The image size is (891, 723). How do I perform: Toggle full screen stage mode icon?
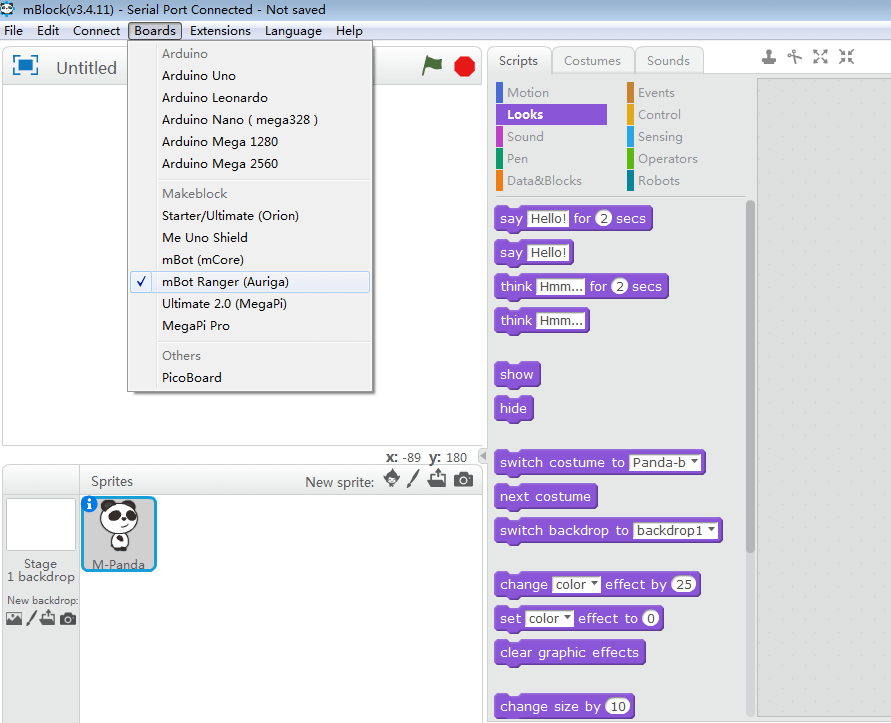[26, 66]
